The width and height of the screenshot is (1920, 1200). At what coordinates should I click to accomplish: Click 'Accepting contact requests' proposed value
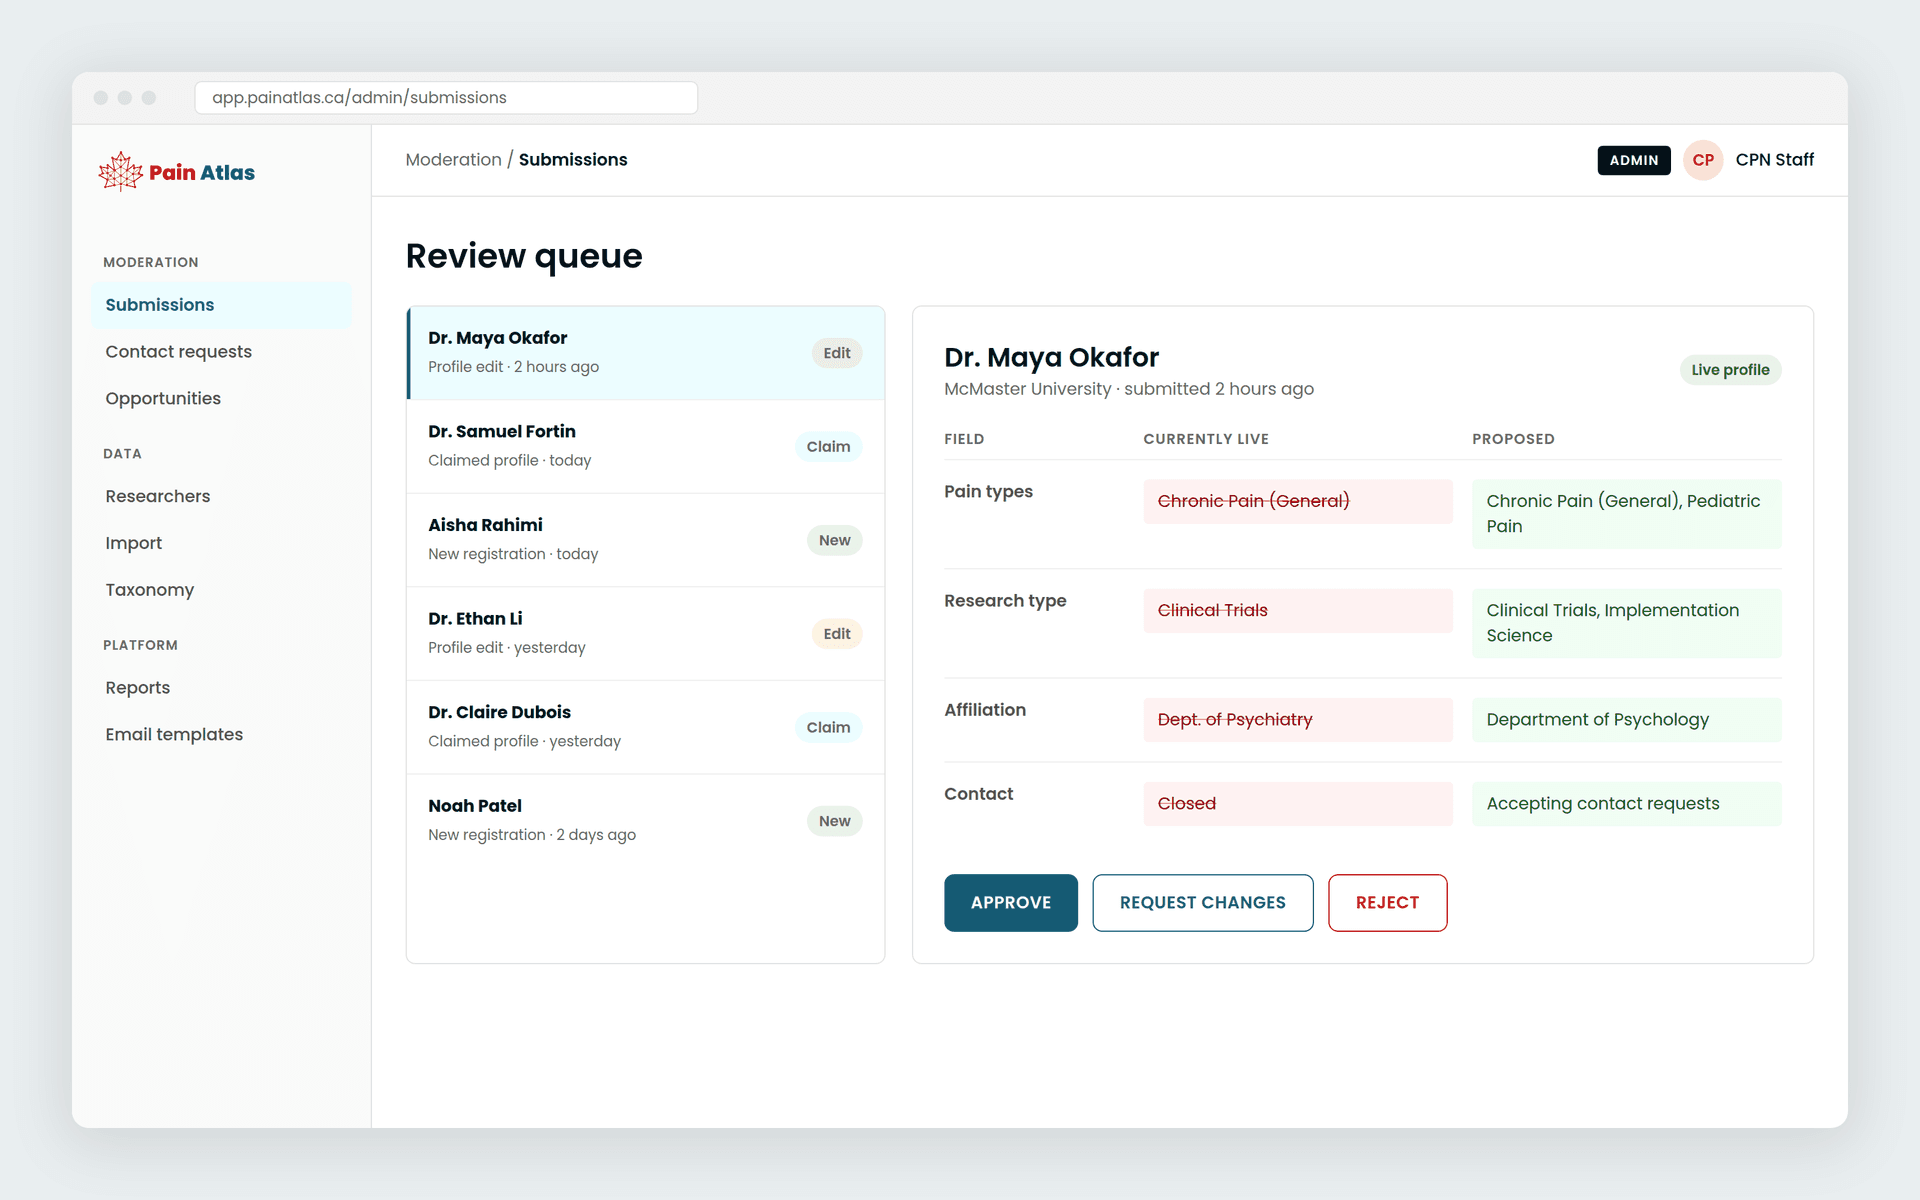pyautogui.click(x=1626, y=804)
